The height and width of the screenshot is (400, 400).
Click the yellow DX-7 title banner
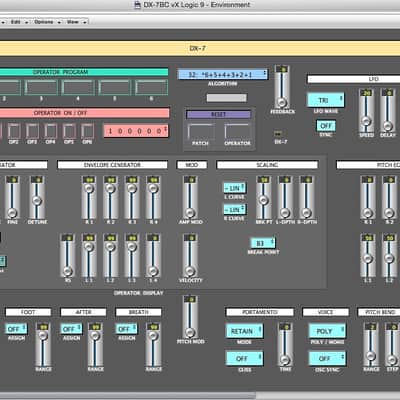click(200, 49)
